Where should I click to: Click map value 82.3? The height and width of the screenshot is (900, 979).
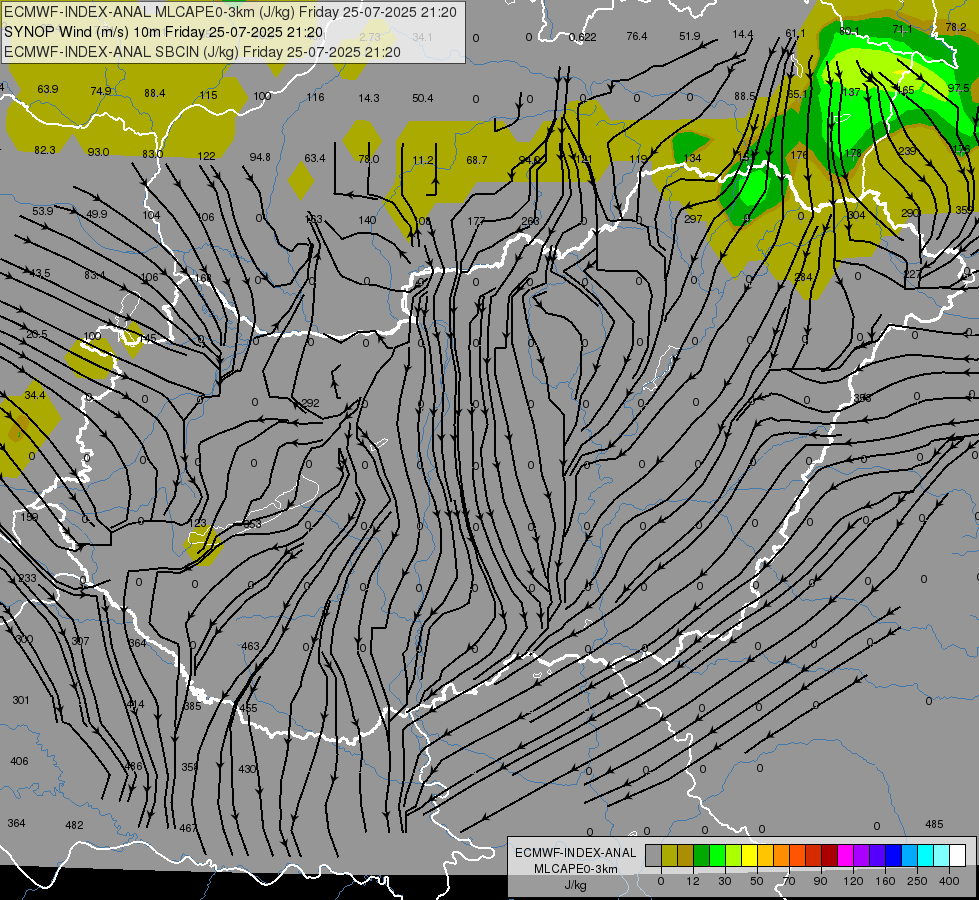click(44, 150)
